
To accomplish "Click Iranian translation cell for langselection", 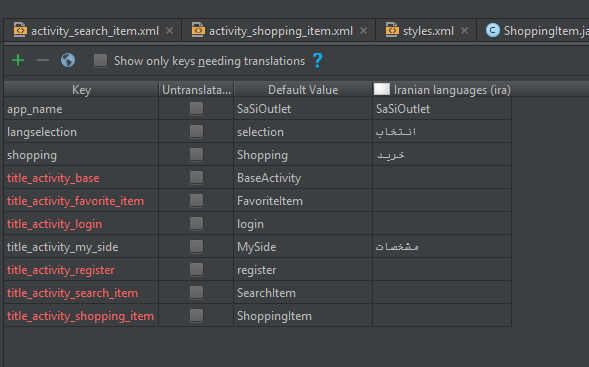I will click(442, 132).
